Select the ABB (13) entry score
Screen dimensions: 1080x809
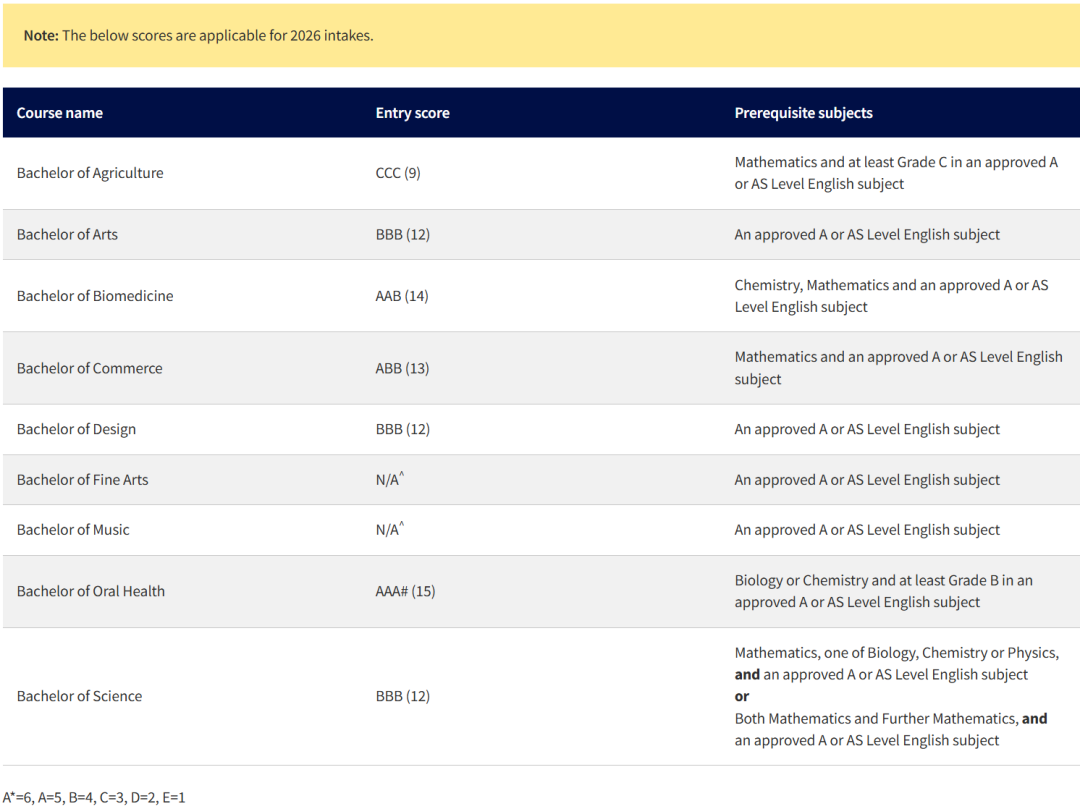[x=402, y=368]
